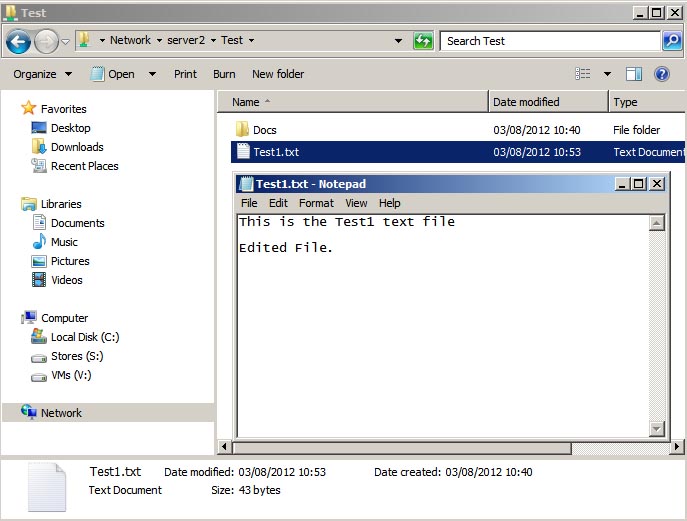Viewport: 687px width, 521px height.
Task: Click in the Notepad text after Edited File.
Action: click(334, 248)
